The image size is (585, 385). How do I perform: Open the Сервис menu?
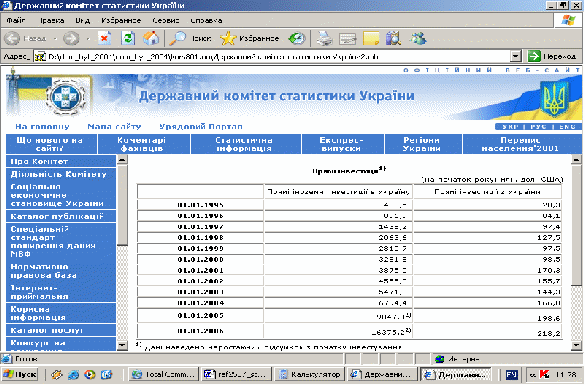[166, 21]
